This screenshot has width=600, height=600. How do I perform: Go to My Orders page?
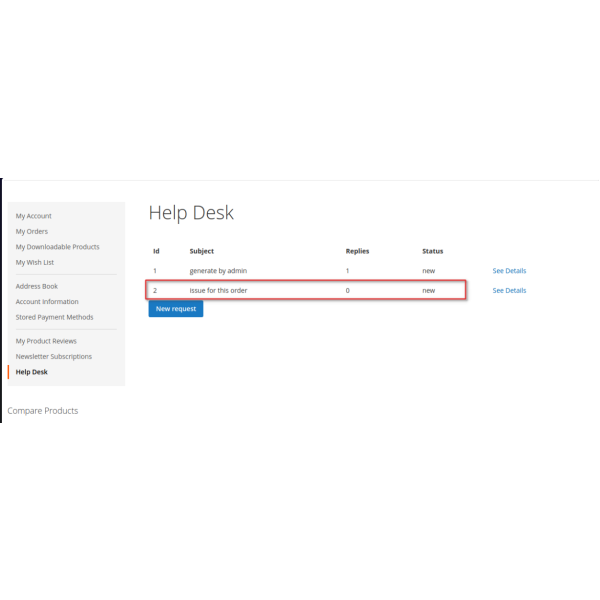pos(32,231)
